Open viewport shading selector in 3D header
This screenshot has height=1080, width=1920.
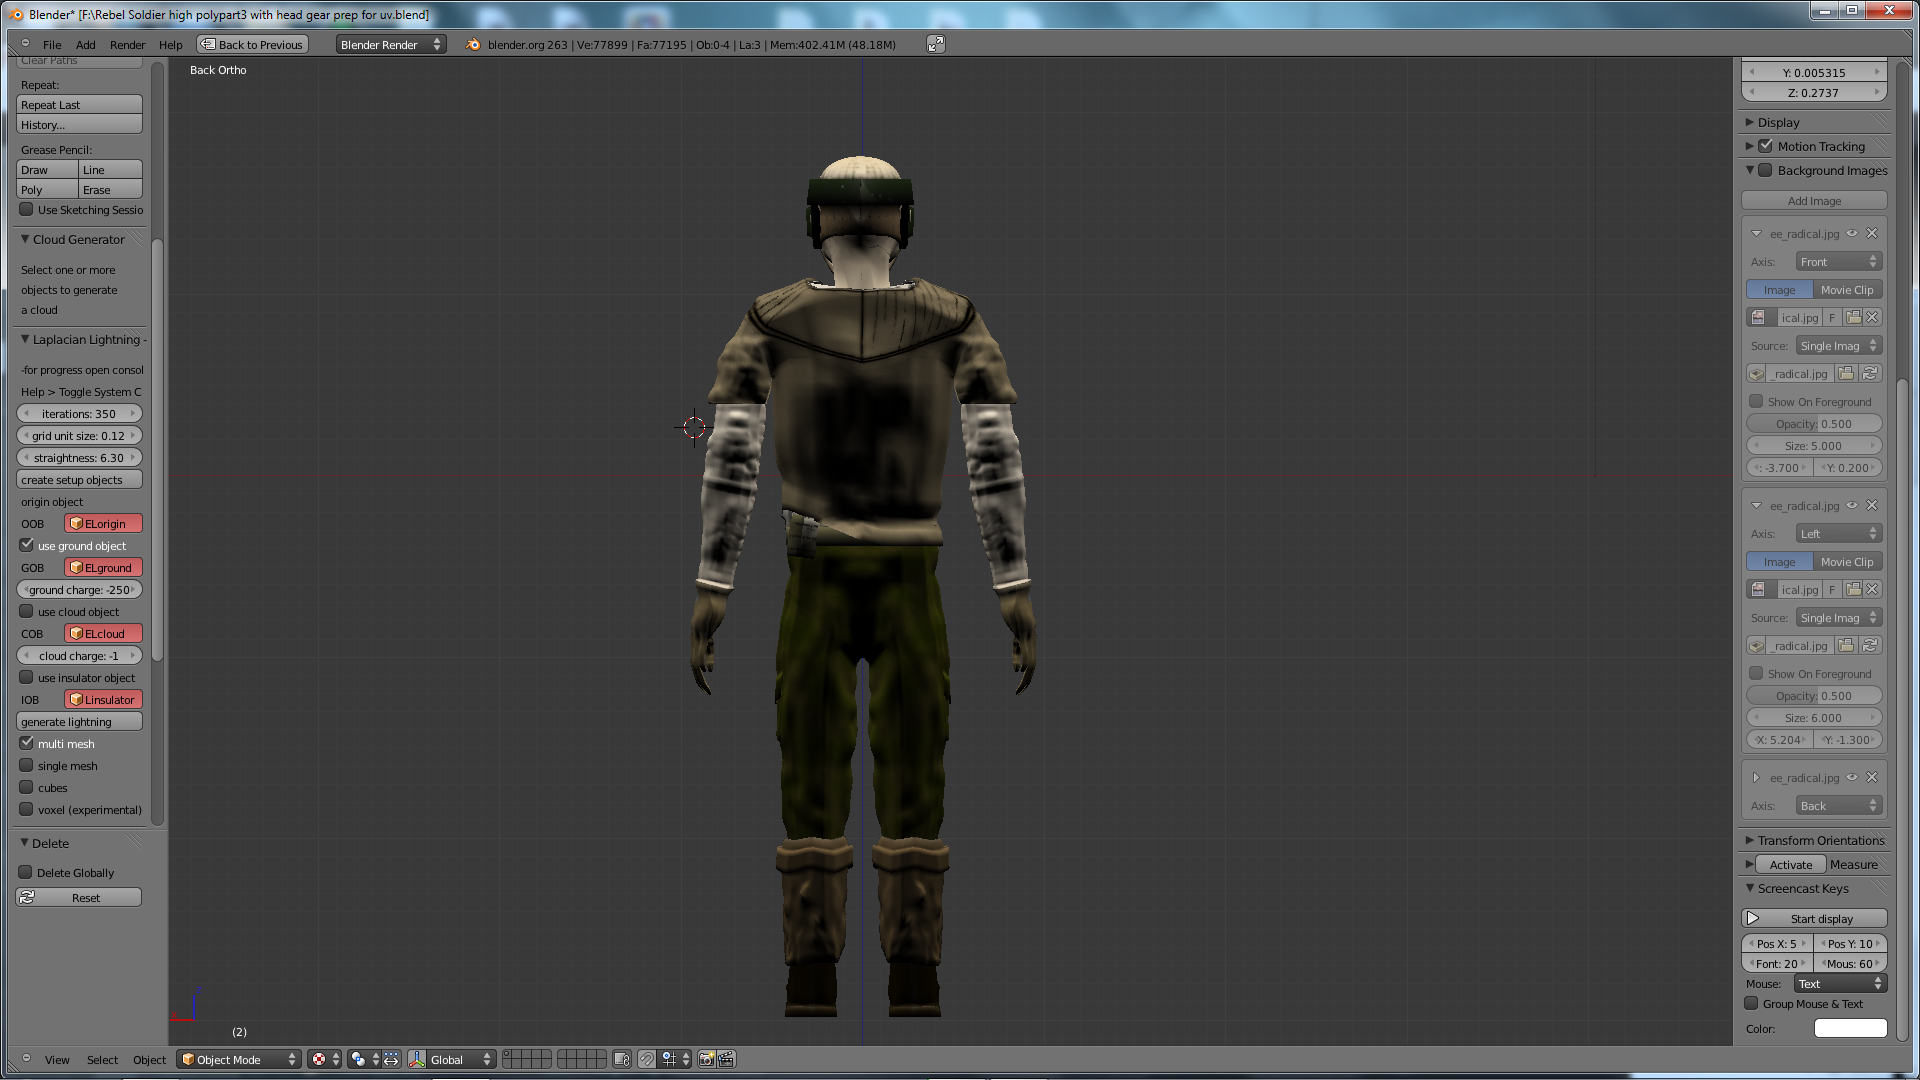[x=325, y=1059]
